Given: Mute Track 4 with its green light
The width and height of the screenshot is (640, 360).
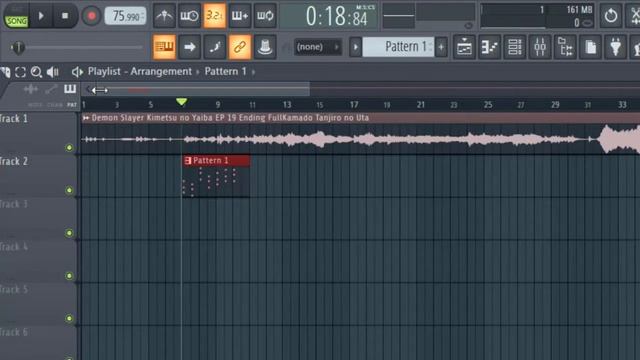Looking at the screenshot, I should click(x=69, y=276).
